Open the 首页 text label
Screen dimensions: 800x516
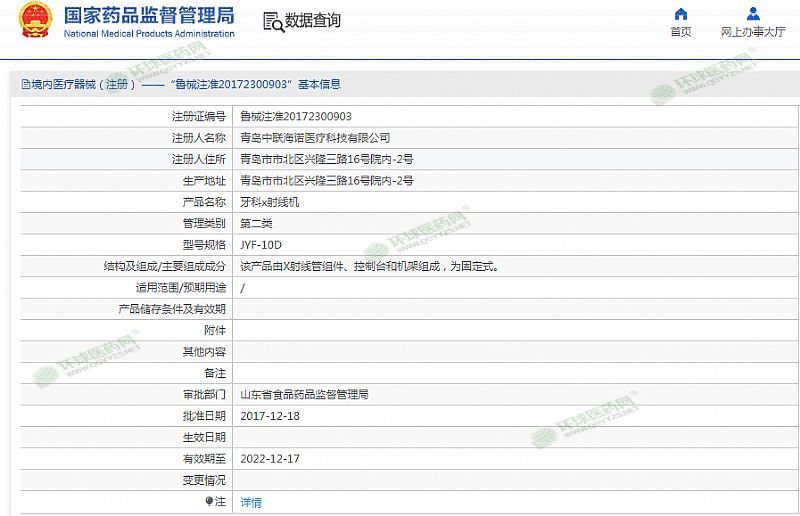(681, 32)
